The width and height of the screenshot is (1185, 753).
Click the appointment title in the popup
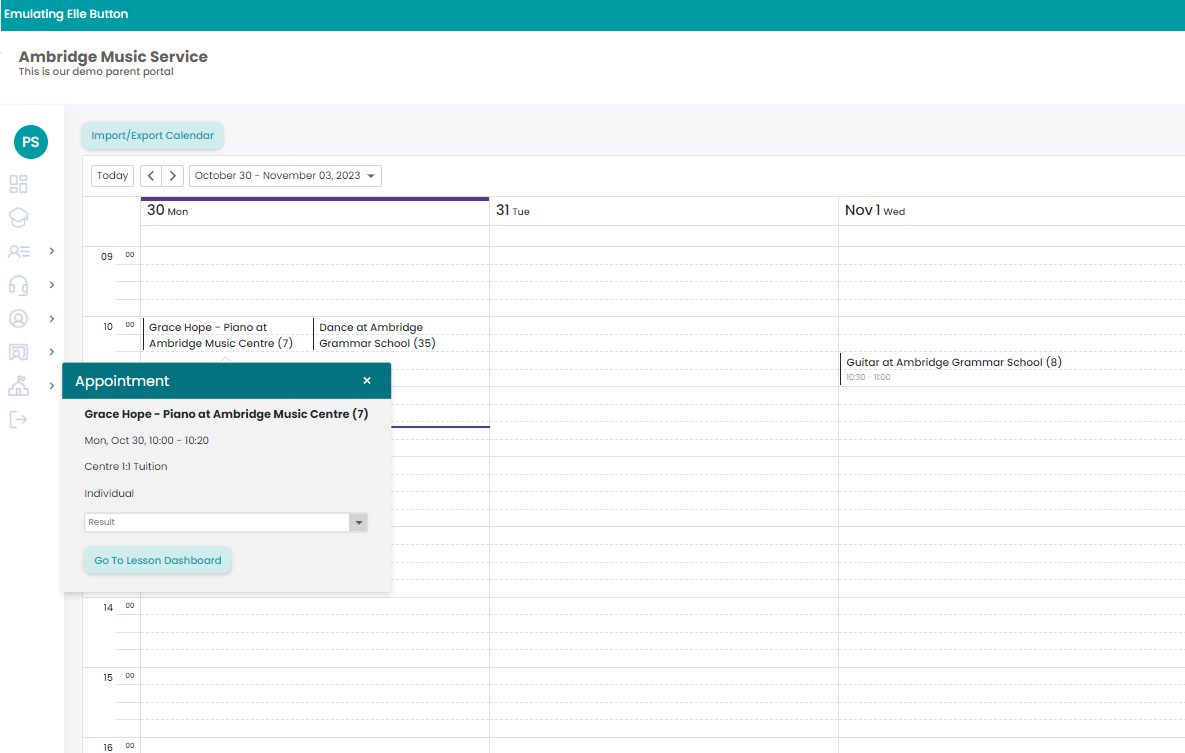226,414
